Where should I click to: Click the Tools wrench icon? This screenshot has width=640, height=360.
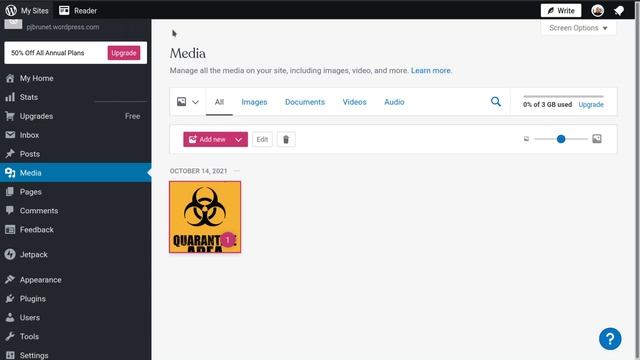[x=10, y=336]
